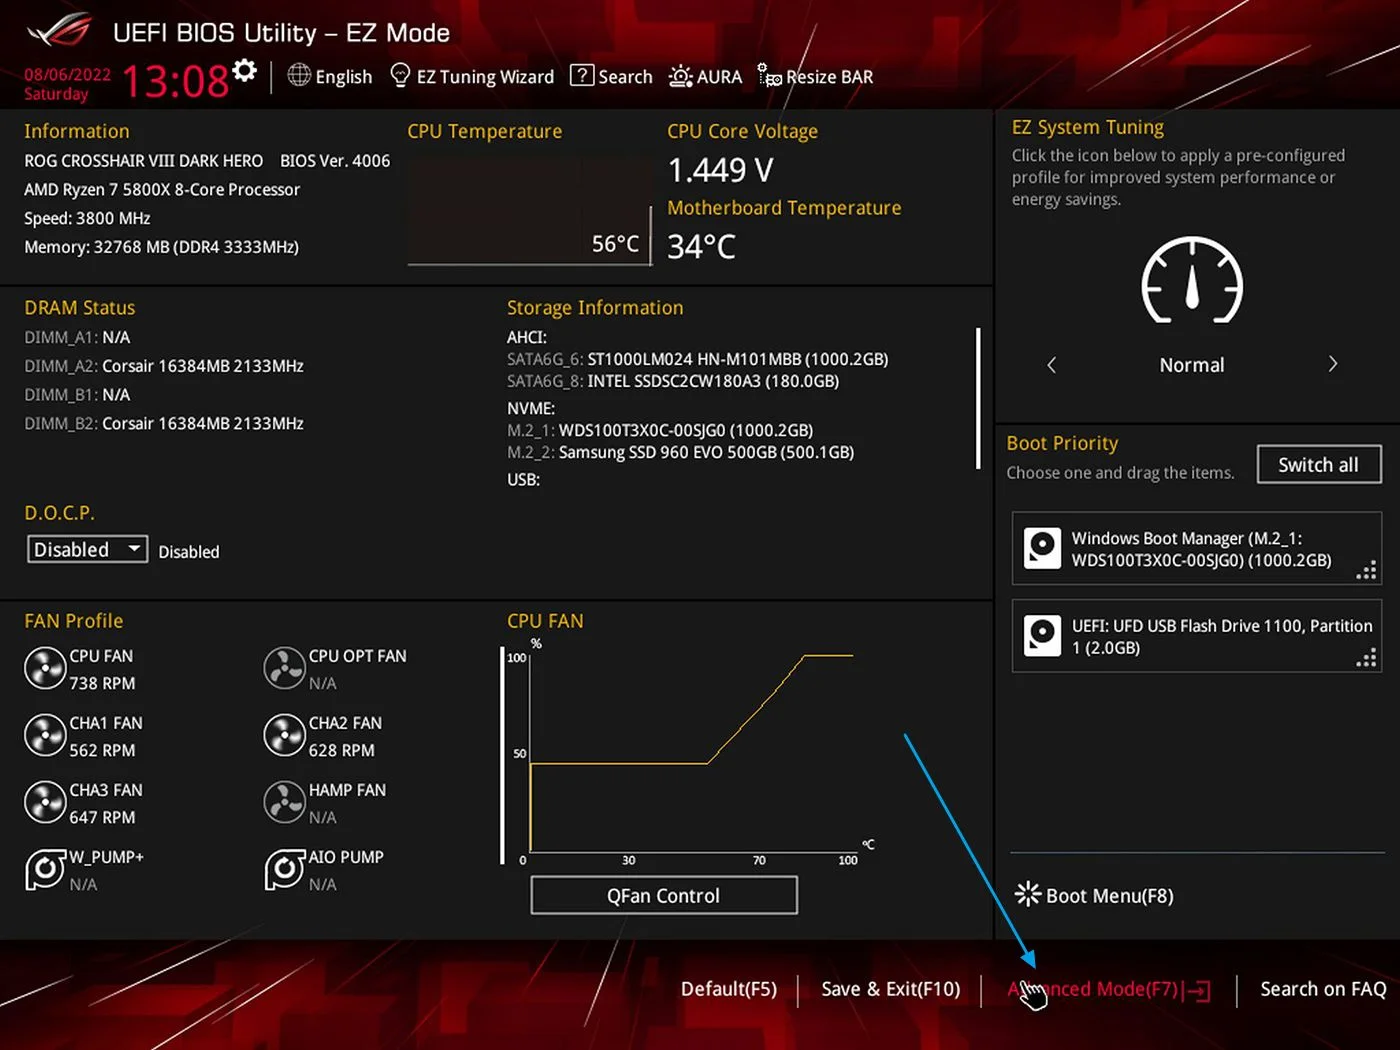The width and height of the screenshot is (1400, 1050).
Task: Select the CHA1 FAN icon
Action: pos(45,736)
